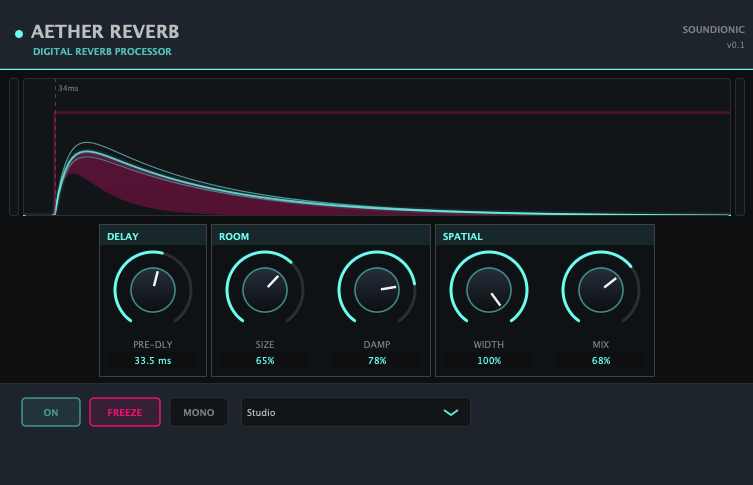Image resolution: width=753 pixels, height=485 pixels.
Task: Select the 78% damp value field
Action: point(377,361)
